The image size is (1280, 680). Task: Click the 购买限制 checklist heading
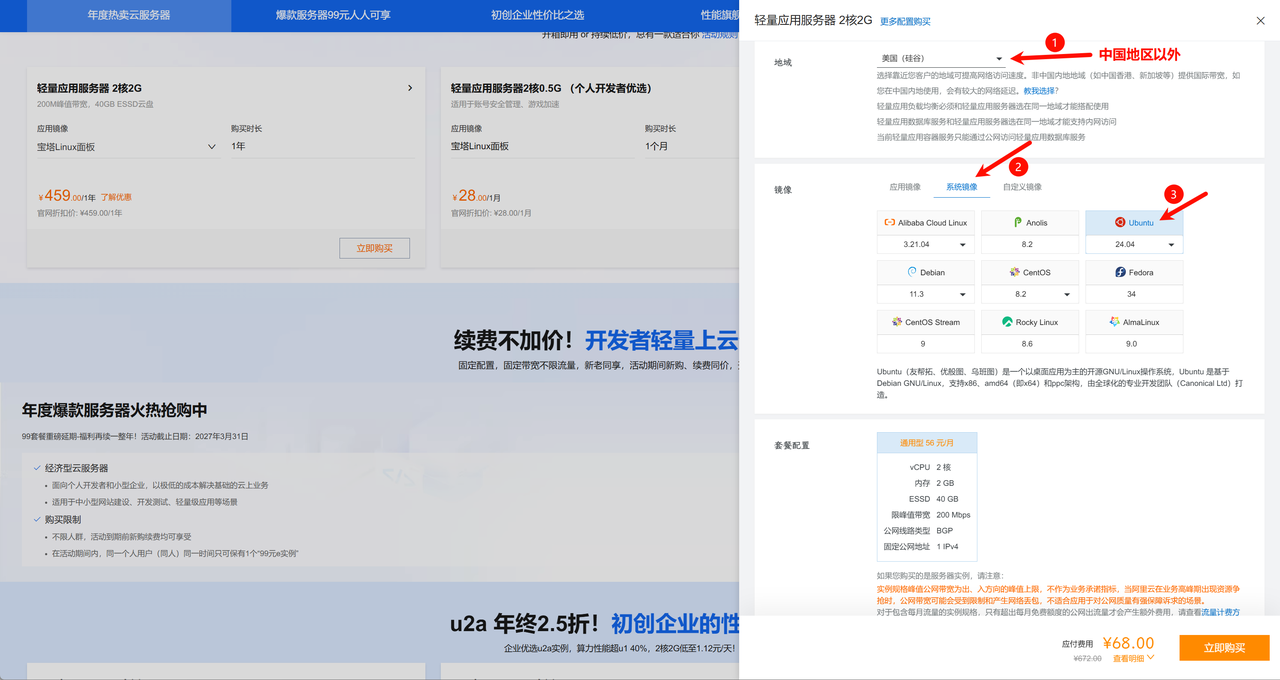[x=63, y=520]
